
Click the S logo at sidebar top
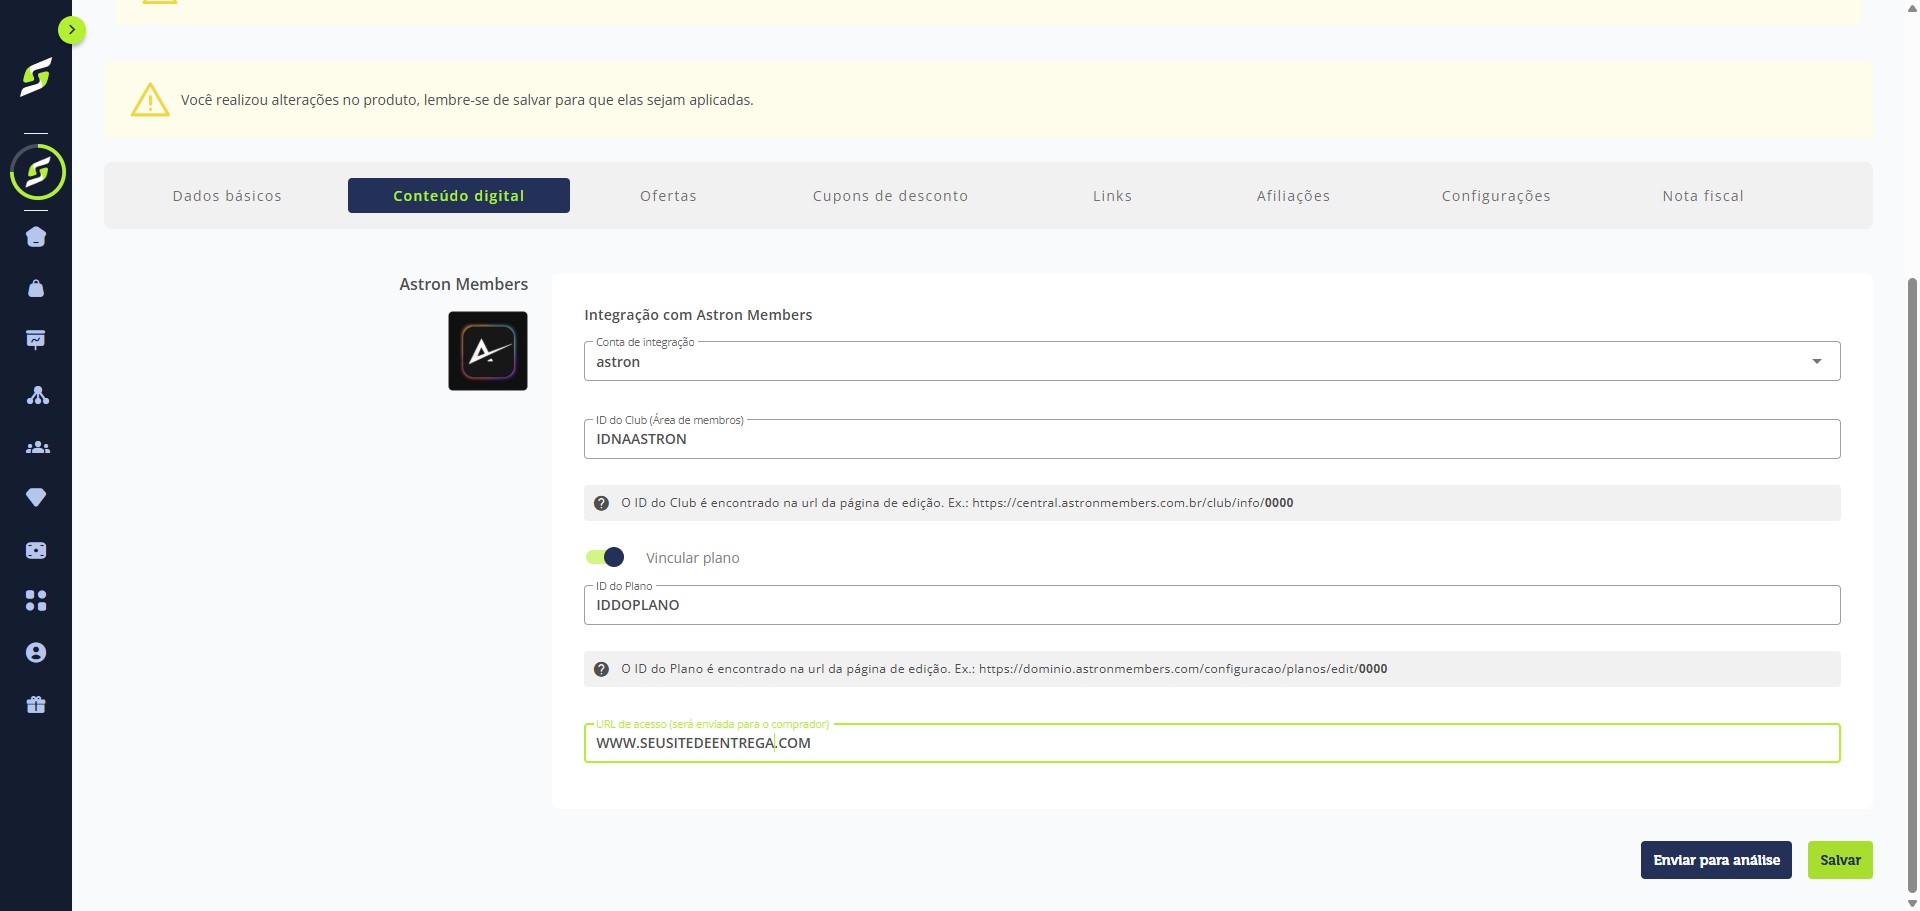pyautogui.click(x=36, y=77)
